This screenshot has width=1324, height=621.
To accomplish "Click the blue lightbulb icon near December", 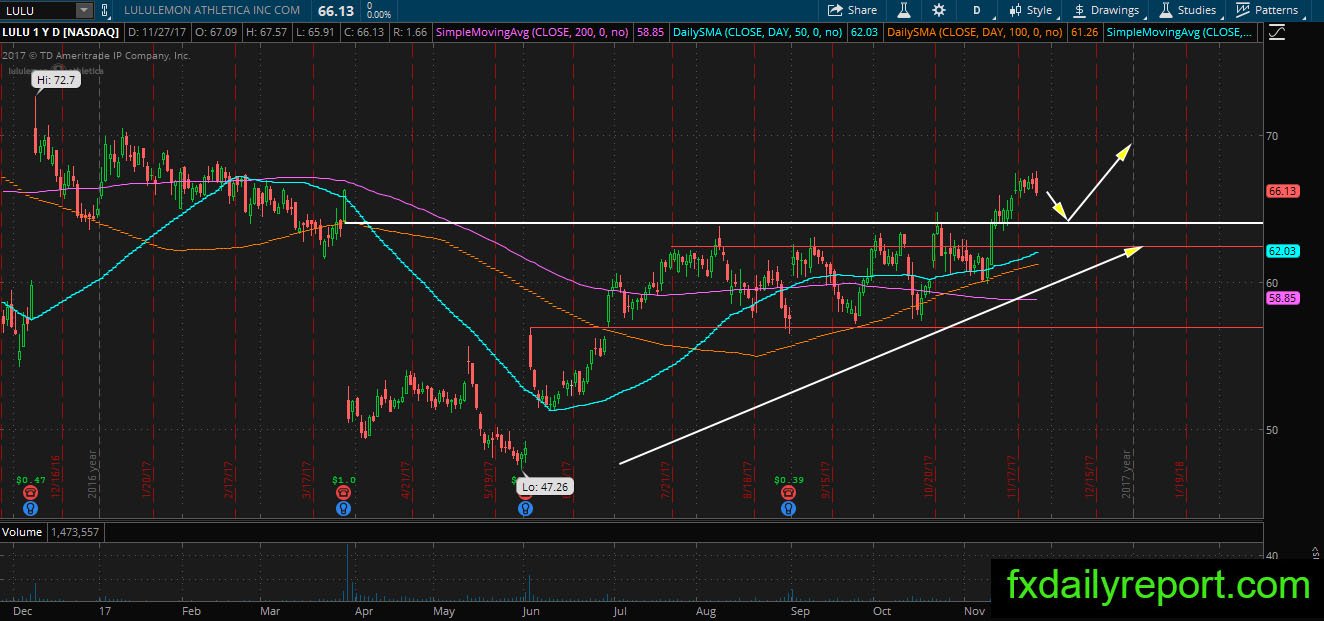I will pos(31,508).
